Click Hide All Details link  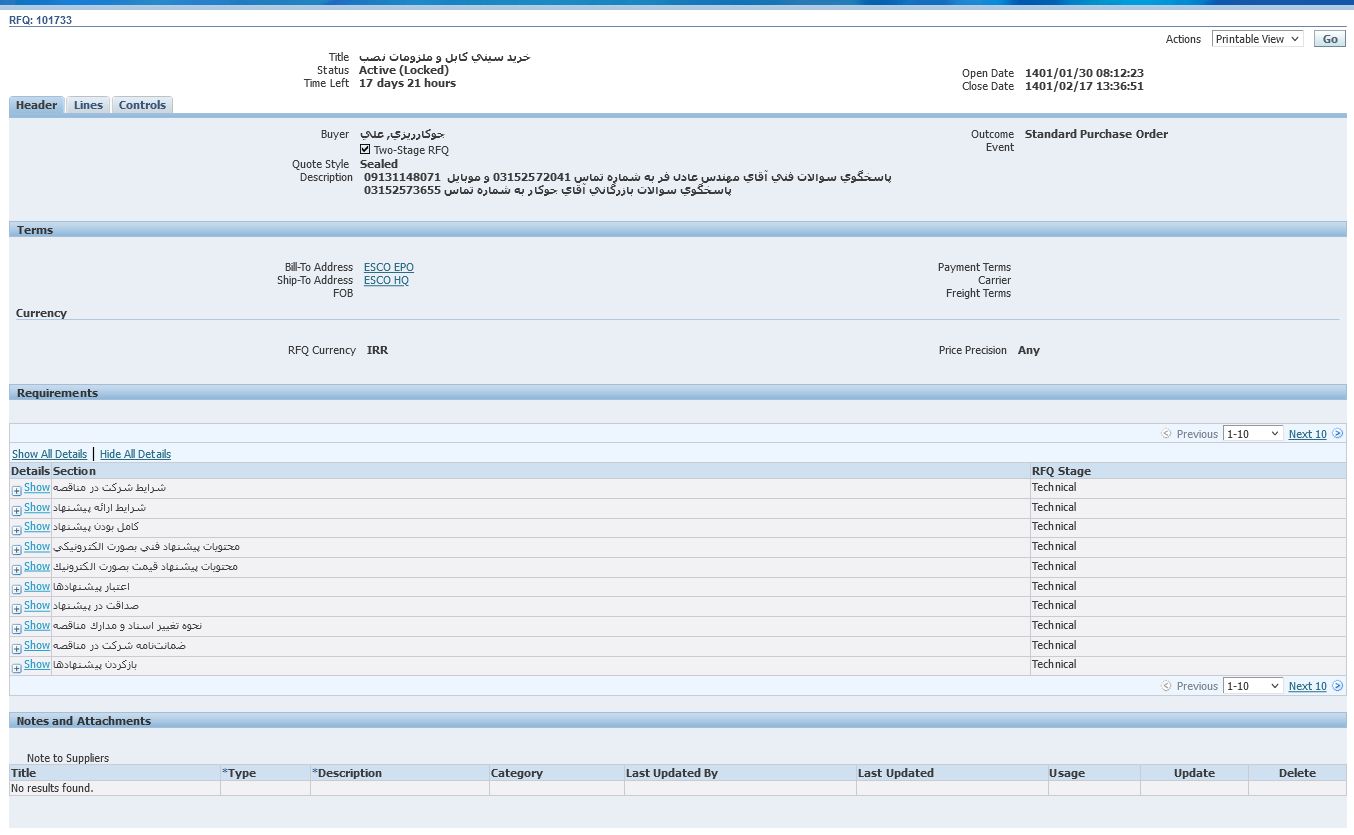click(135, 454)
